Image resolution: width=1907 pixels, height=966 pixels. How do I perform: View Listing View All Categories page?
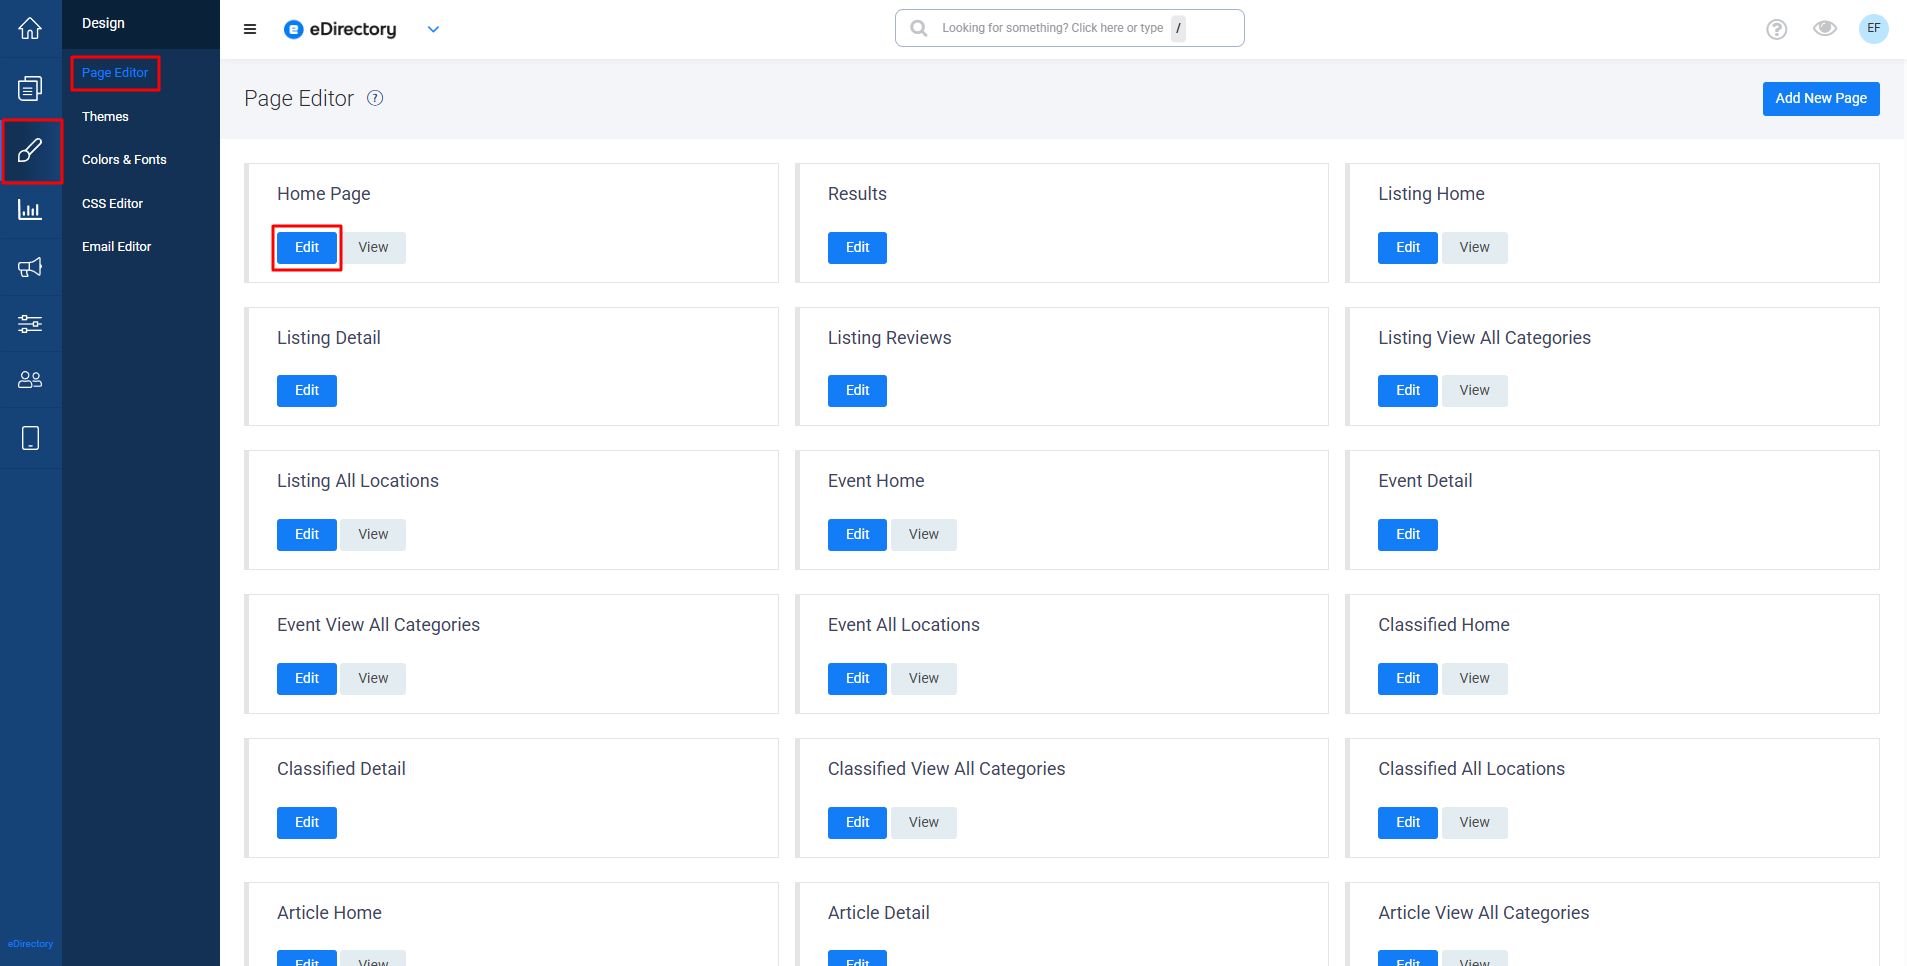pos(1474,391)
